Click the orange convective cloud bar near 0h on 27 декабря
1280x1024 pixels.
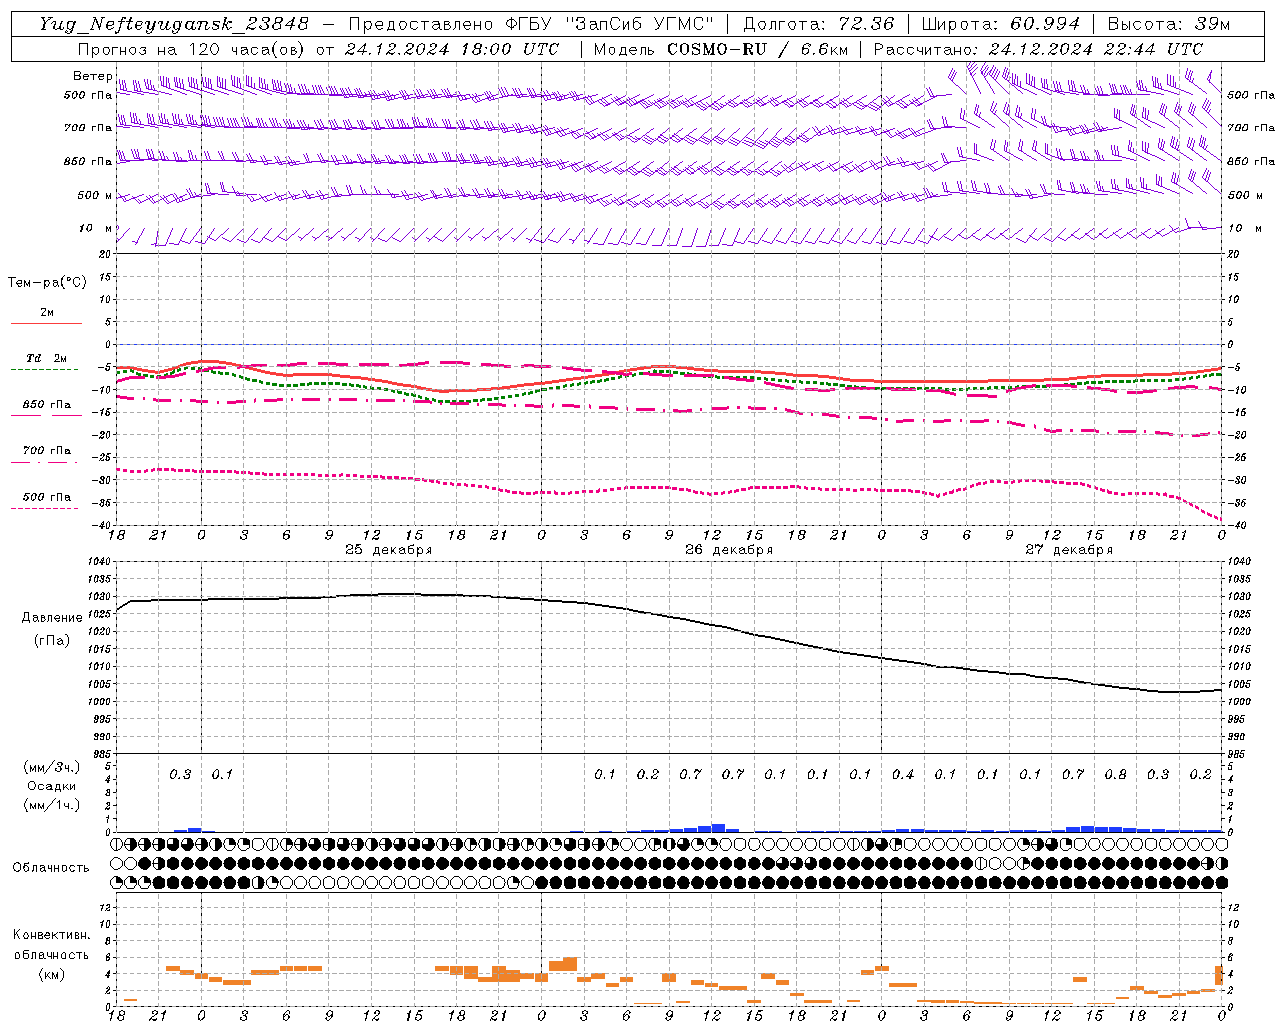tap(882, 968)
